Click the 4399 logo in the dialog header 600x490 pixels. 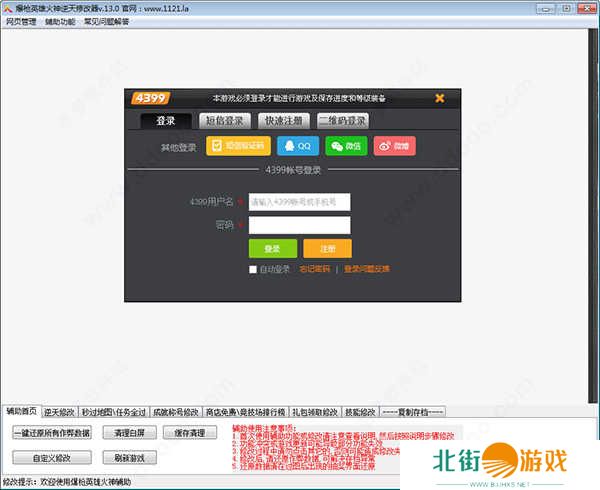152,98
